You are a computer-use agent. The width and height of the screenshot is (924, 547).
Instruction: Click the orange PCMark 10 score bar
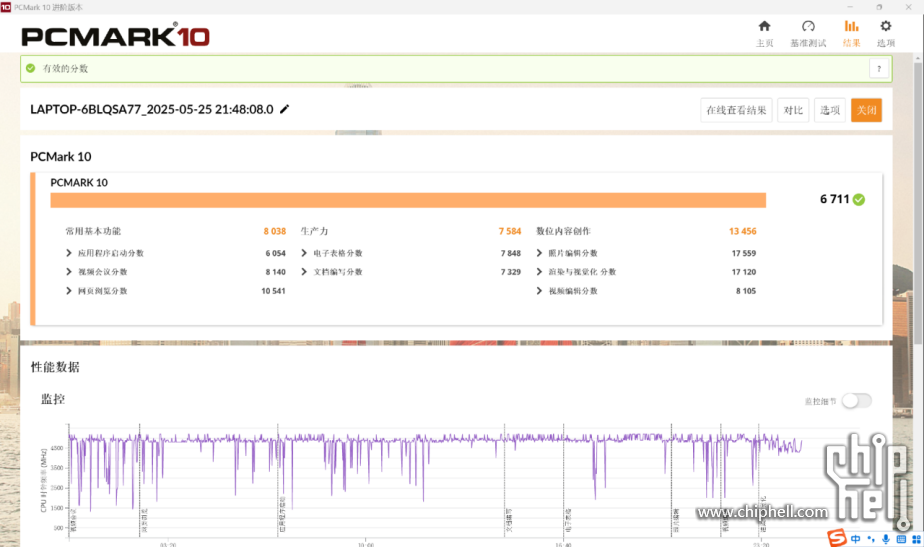point(408,200)
